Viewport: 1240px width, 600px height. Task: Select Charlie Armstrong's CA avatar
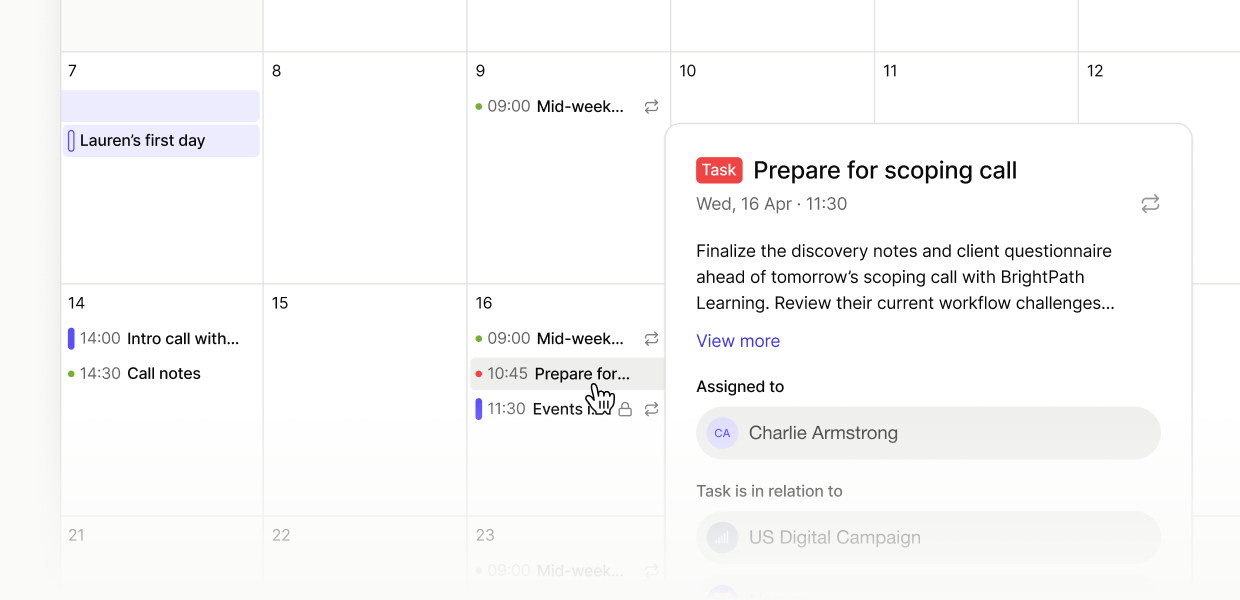pos(721,433)
